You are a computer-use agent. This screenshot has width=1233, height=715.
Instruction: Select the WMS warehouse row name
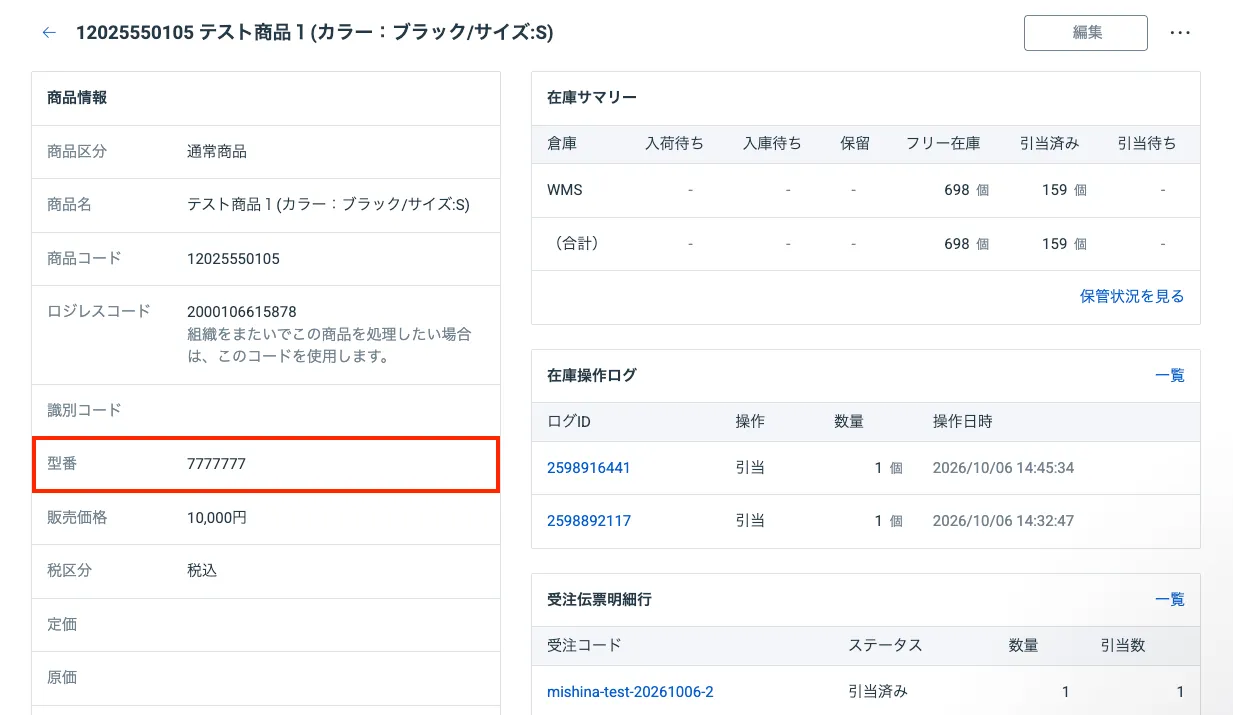(x=565, y=189)
